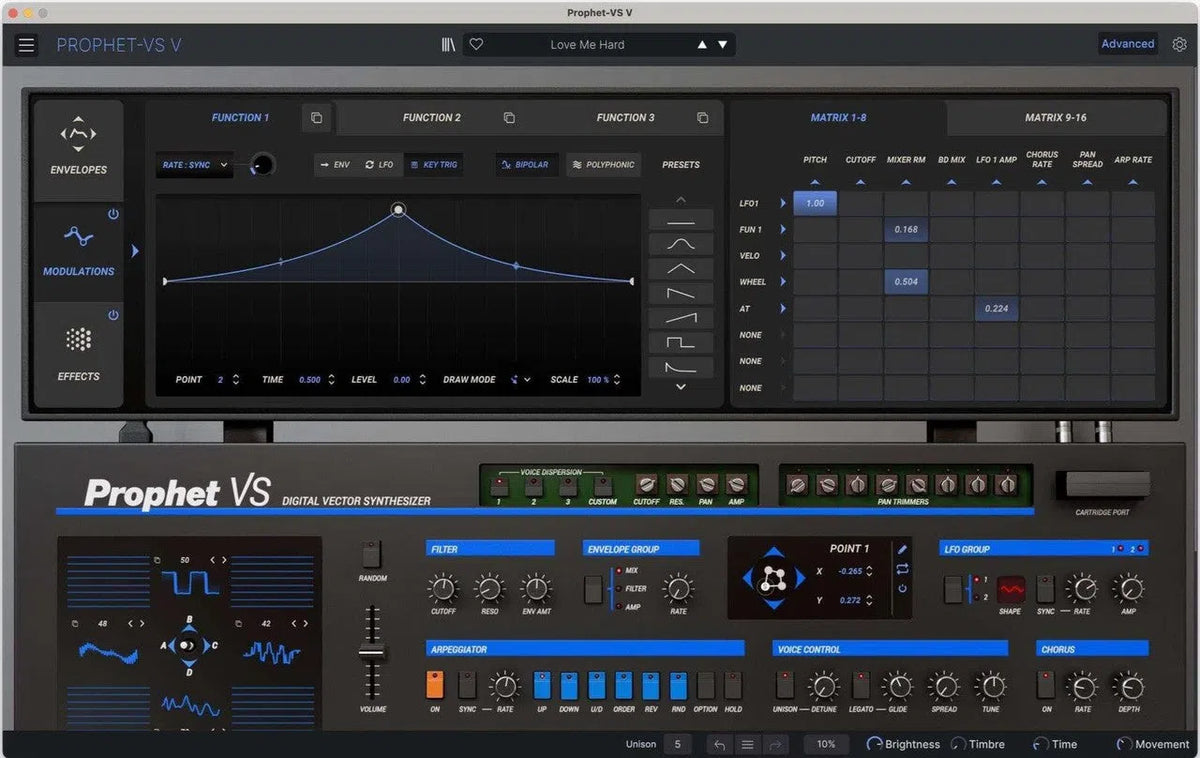This screenshot has width=1200, height=758.
Task: Select the square wave shape preset
Action: [x=680, y=343]
